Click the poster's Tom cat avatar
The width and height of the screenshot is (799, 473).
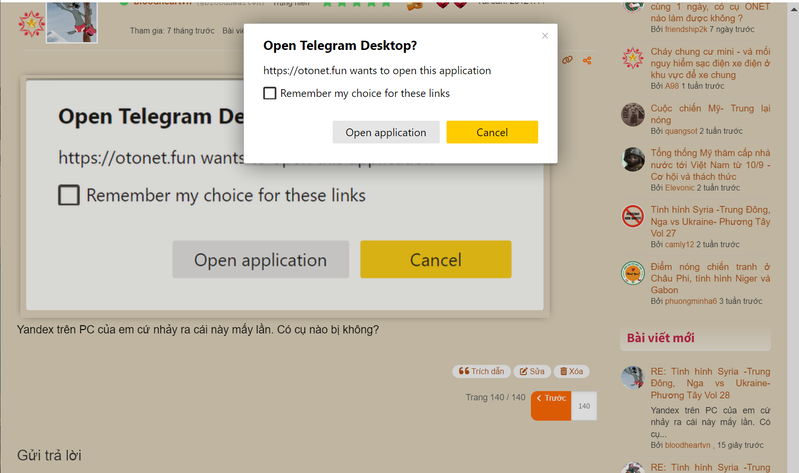71,21
